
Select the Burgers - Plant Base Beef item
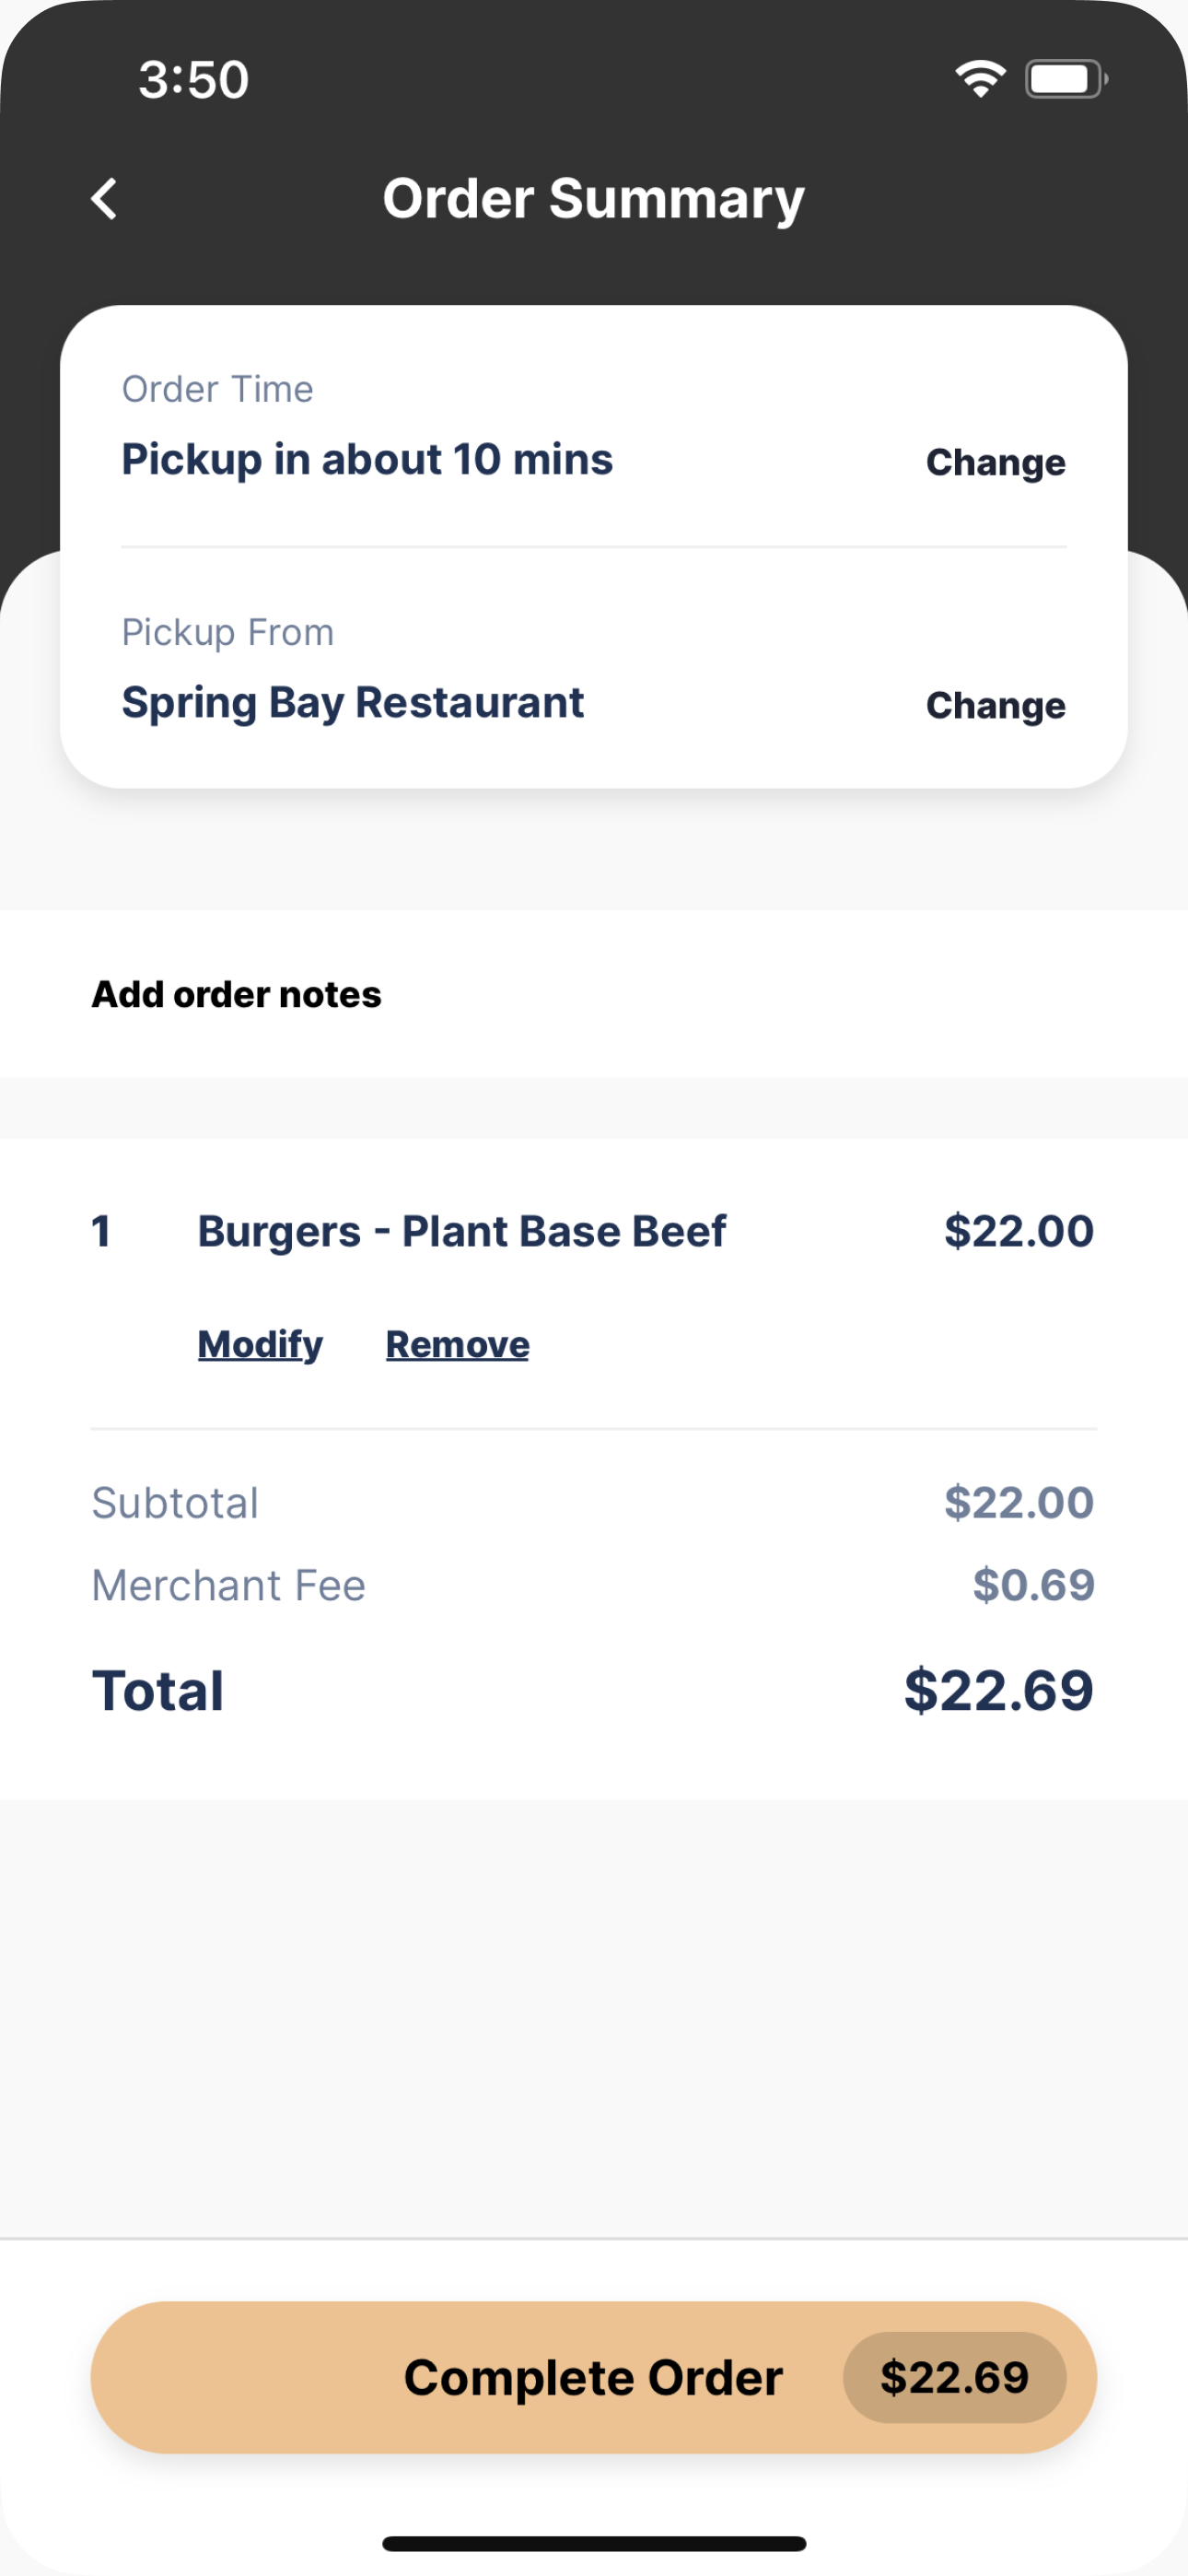click(462, 1232)
